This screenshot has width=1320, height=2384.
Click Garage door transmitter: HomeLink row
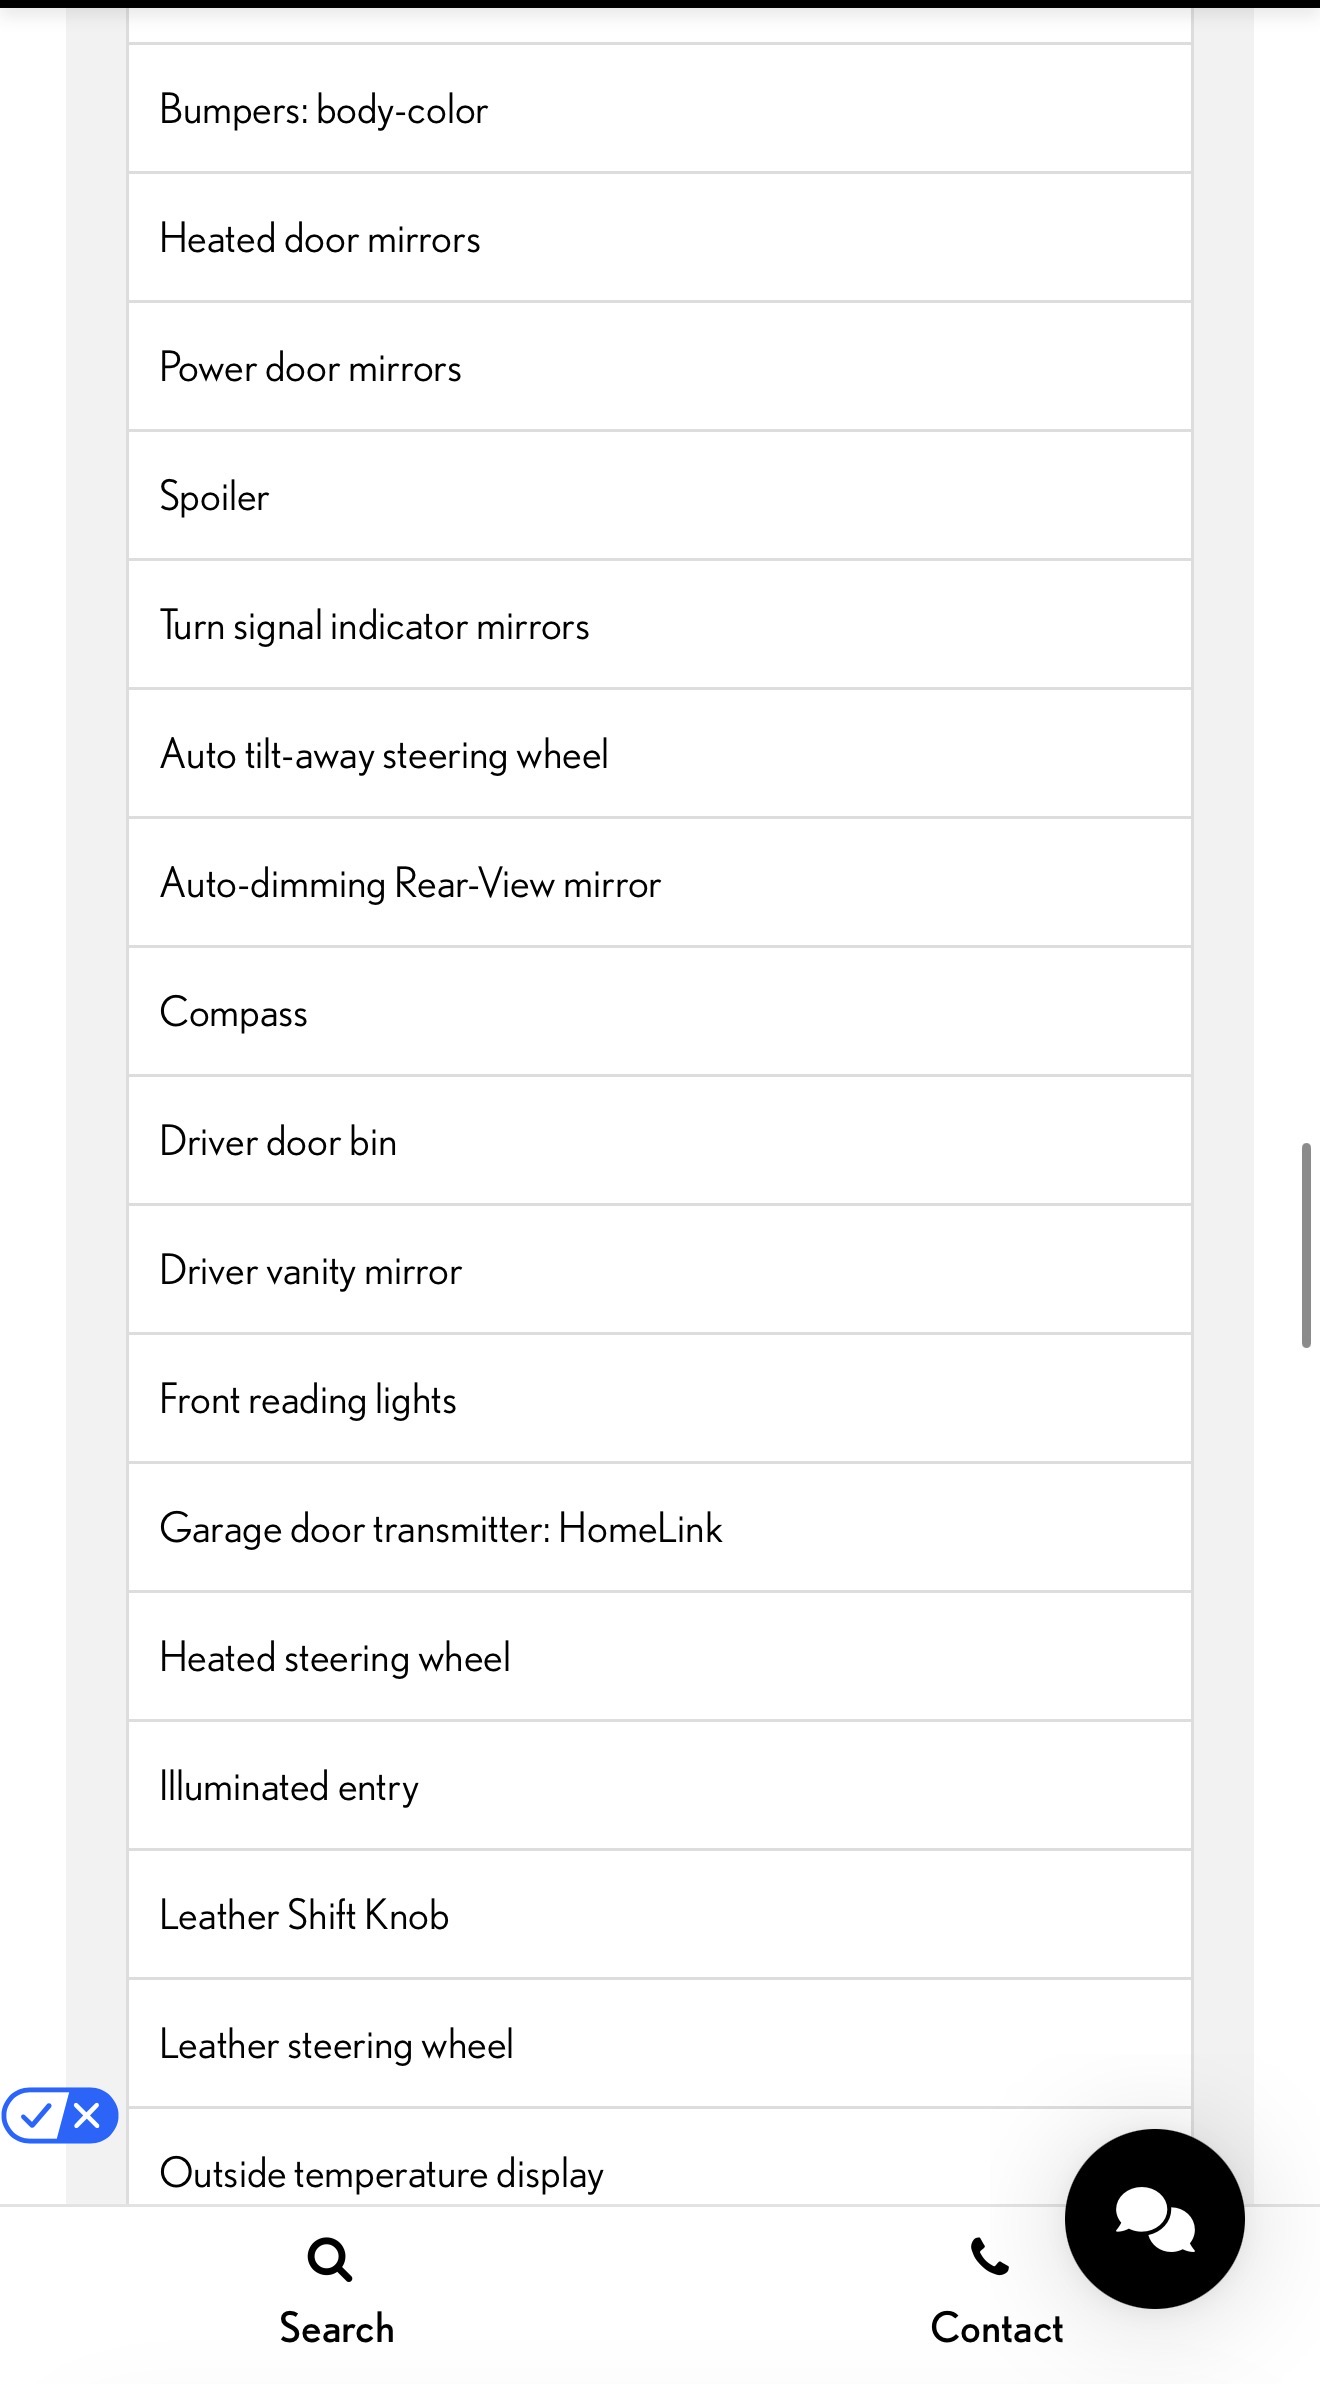coord(660,1528)
